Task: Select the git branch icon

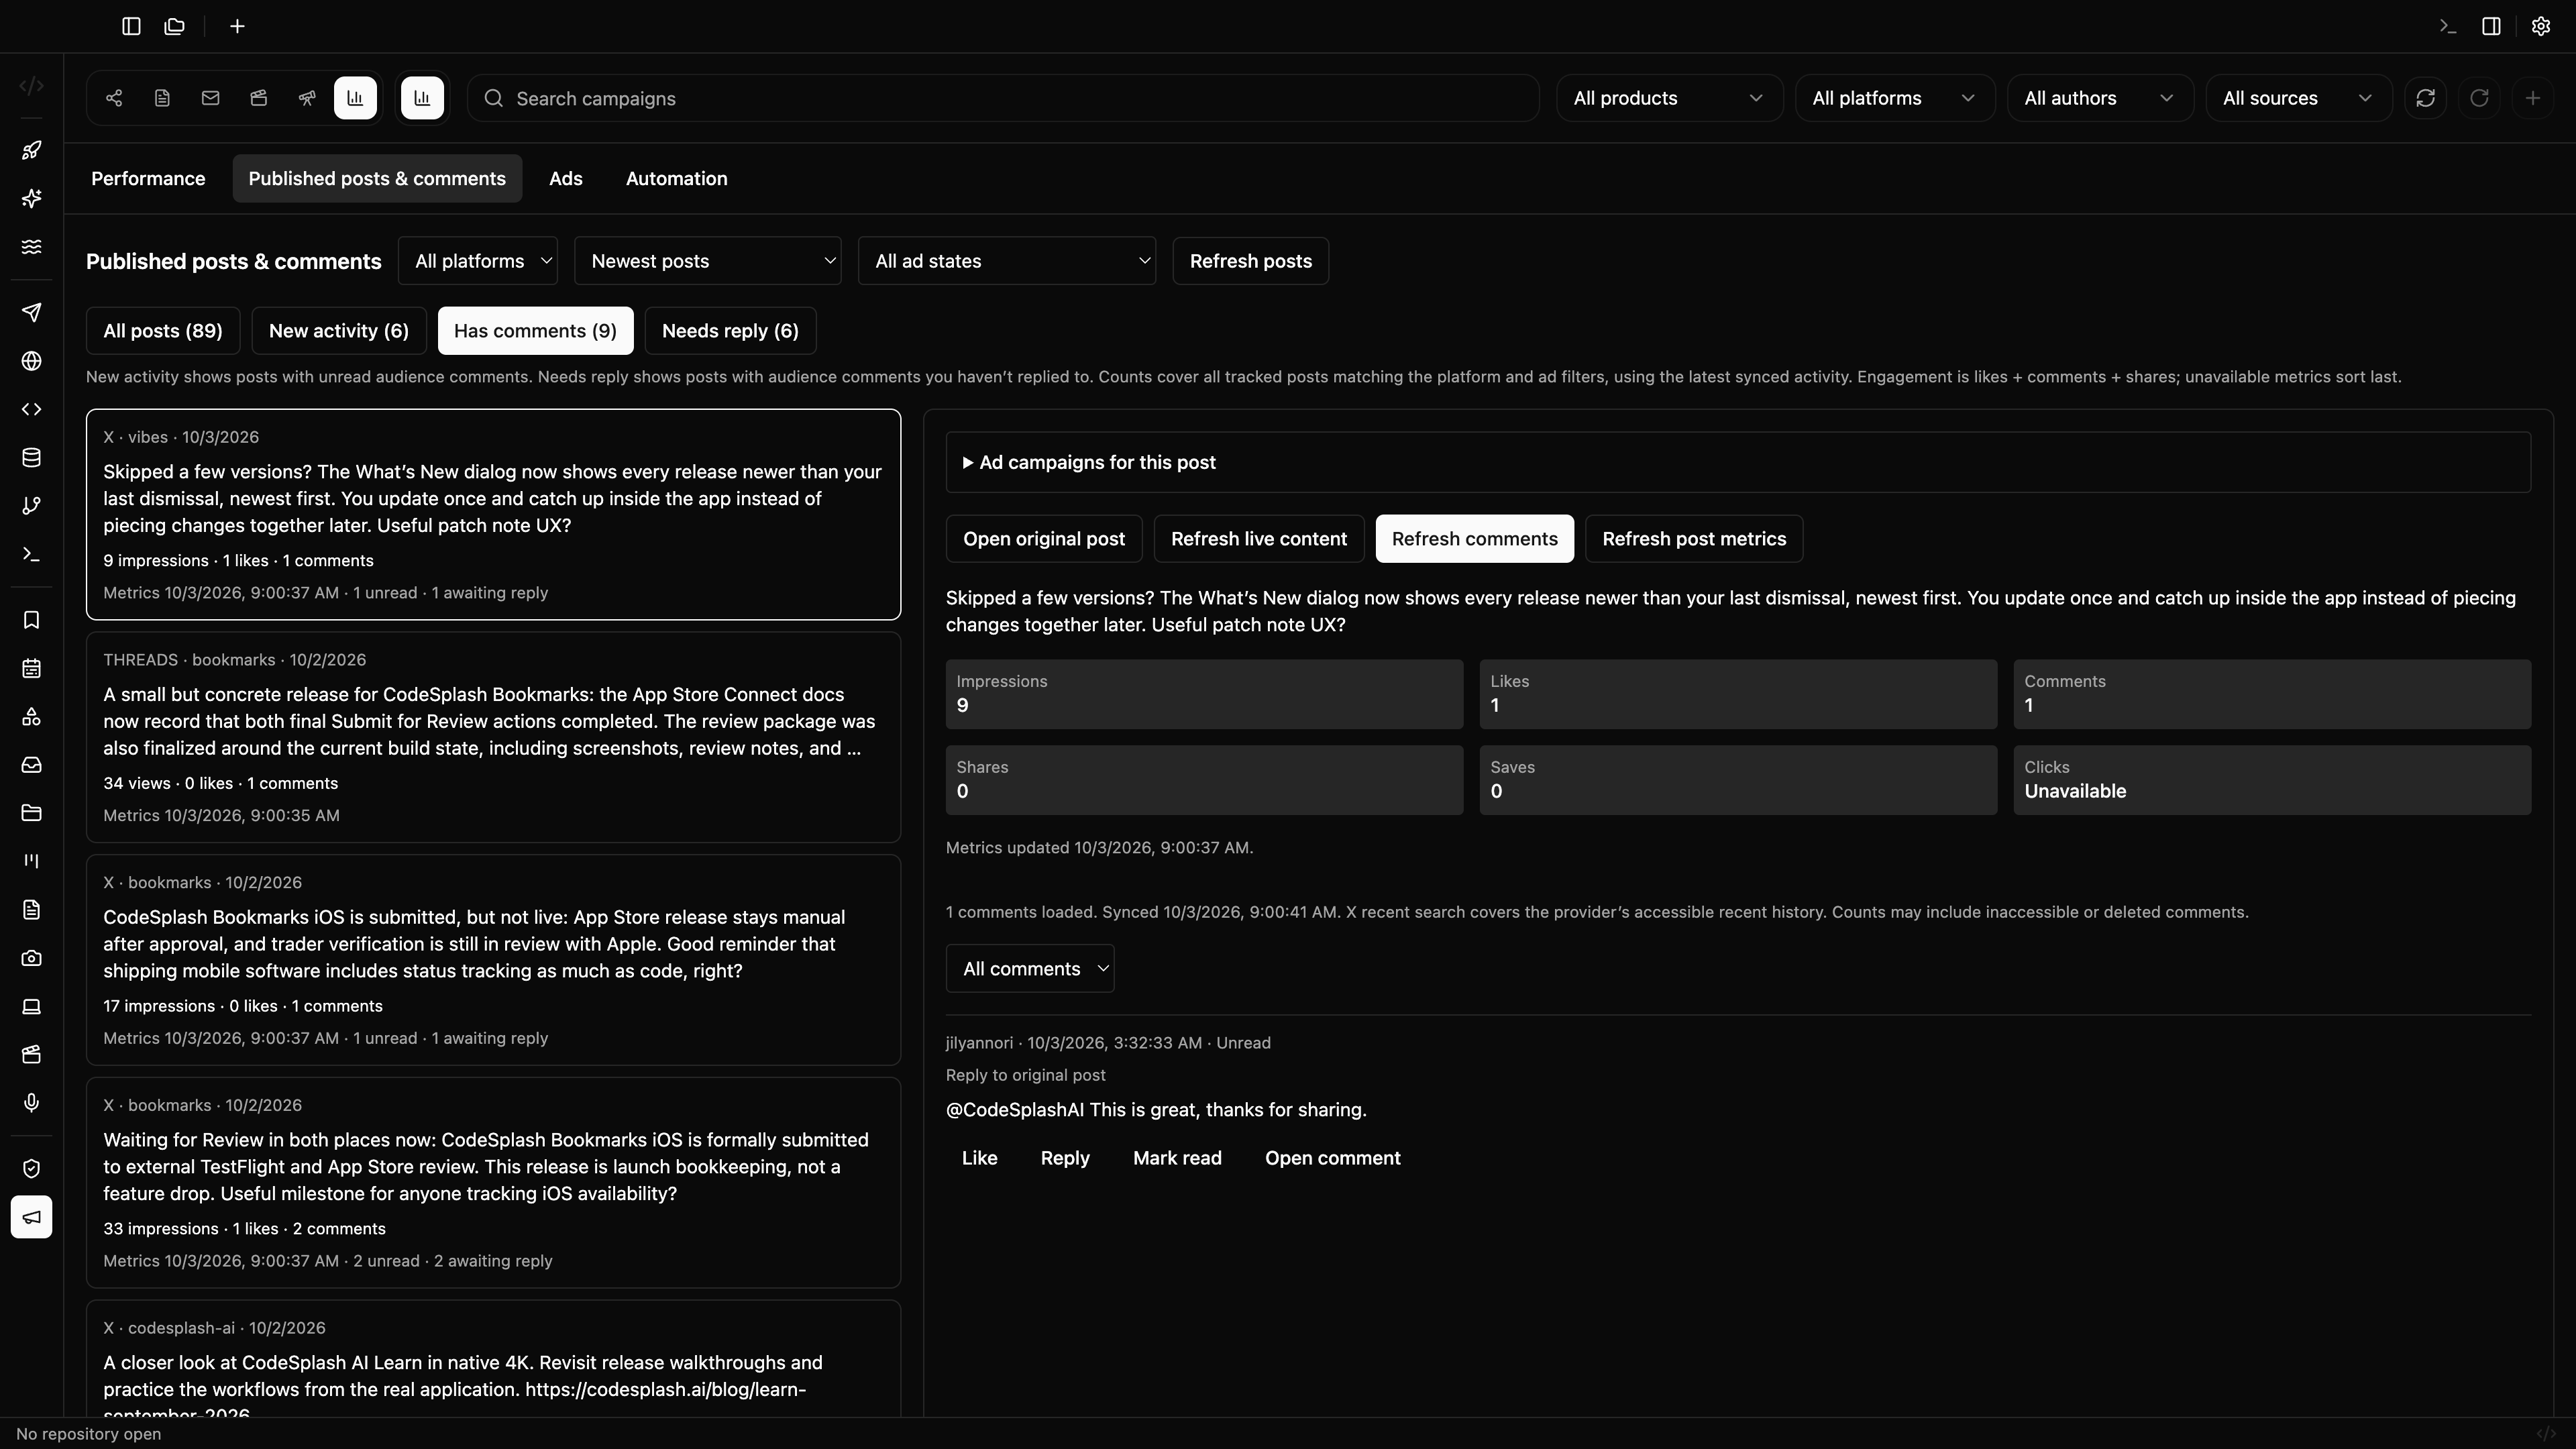Action: 31,506
